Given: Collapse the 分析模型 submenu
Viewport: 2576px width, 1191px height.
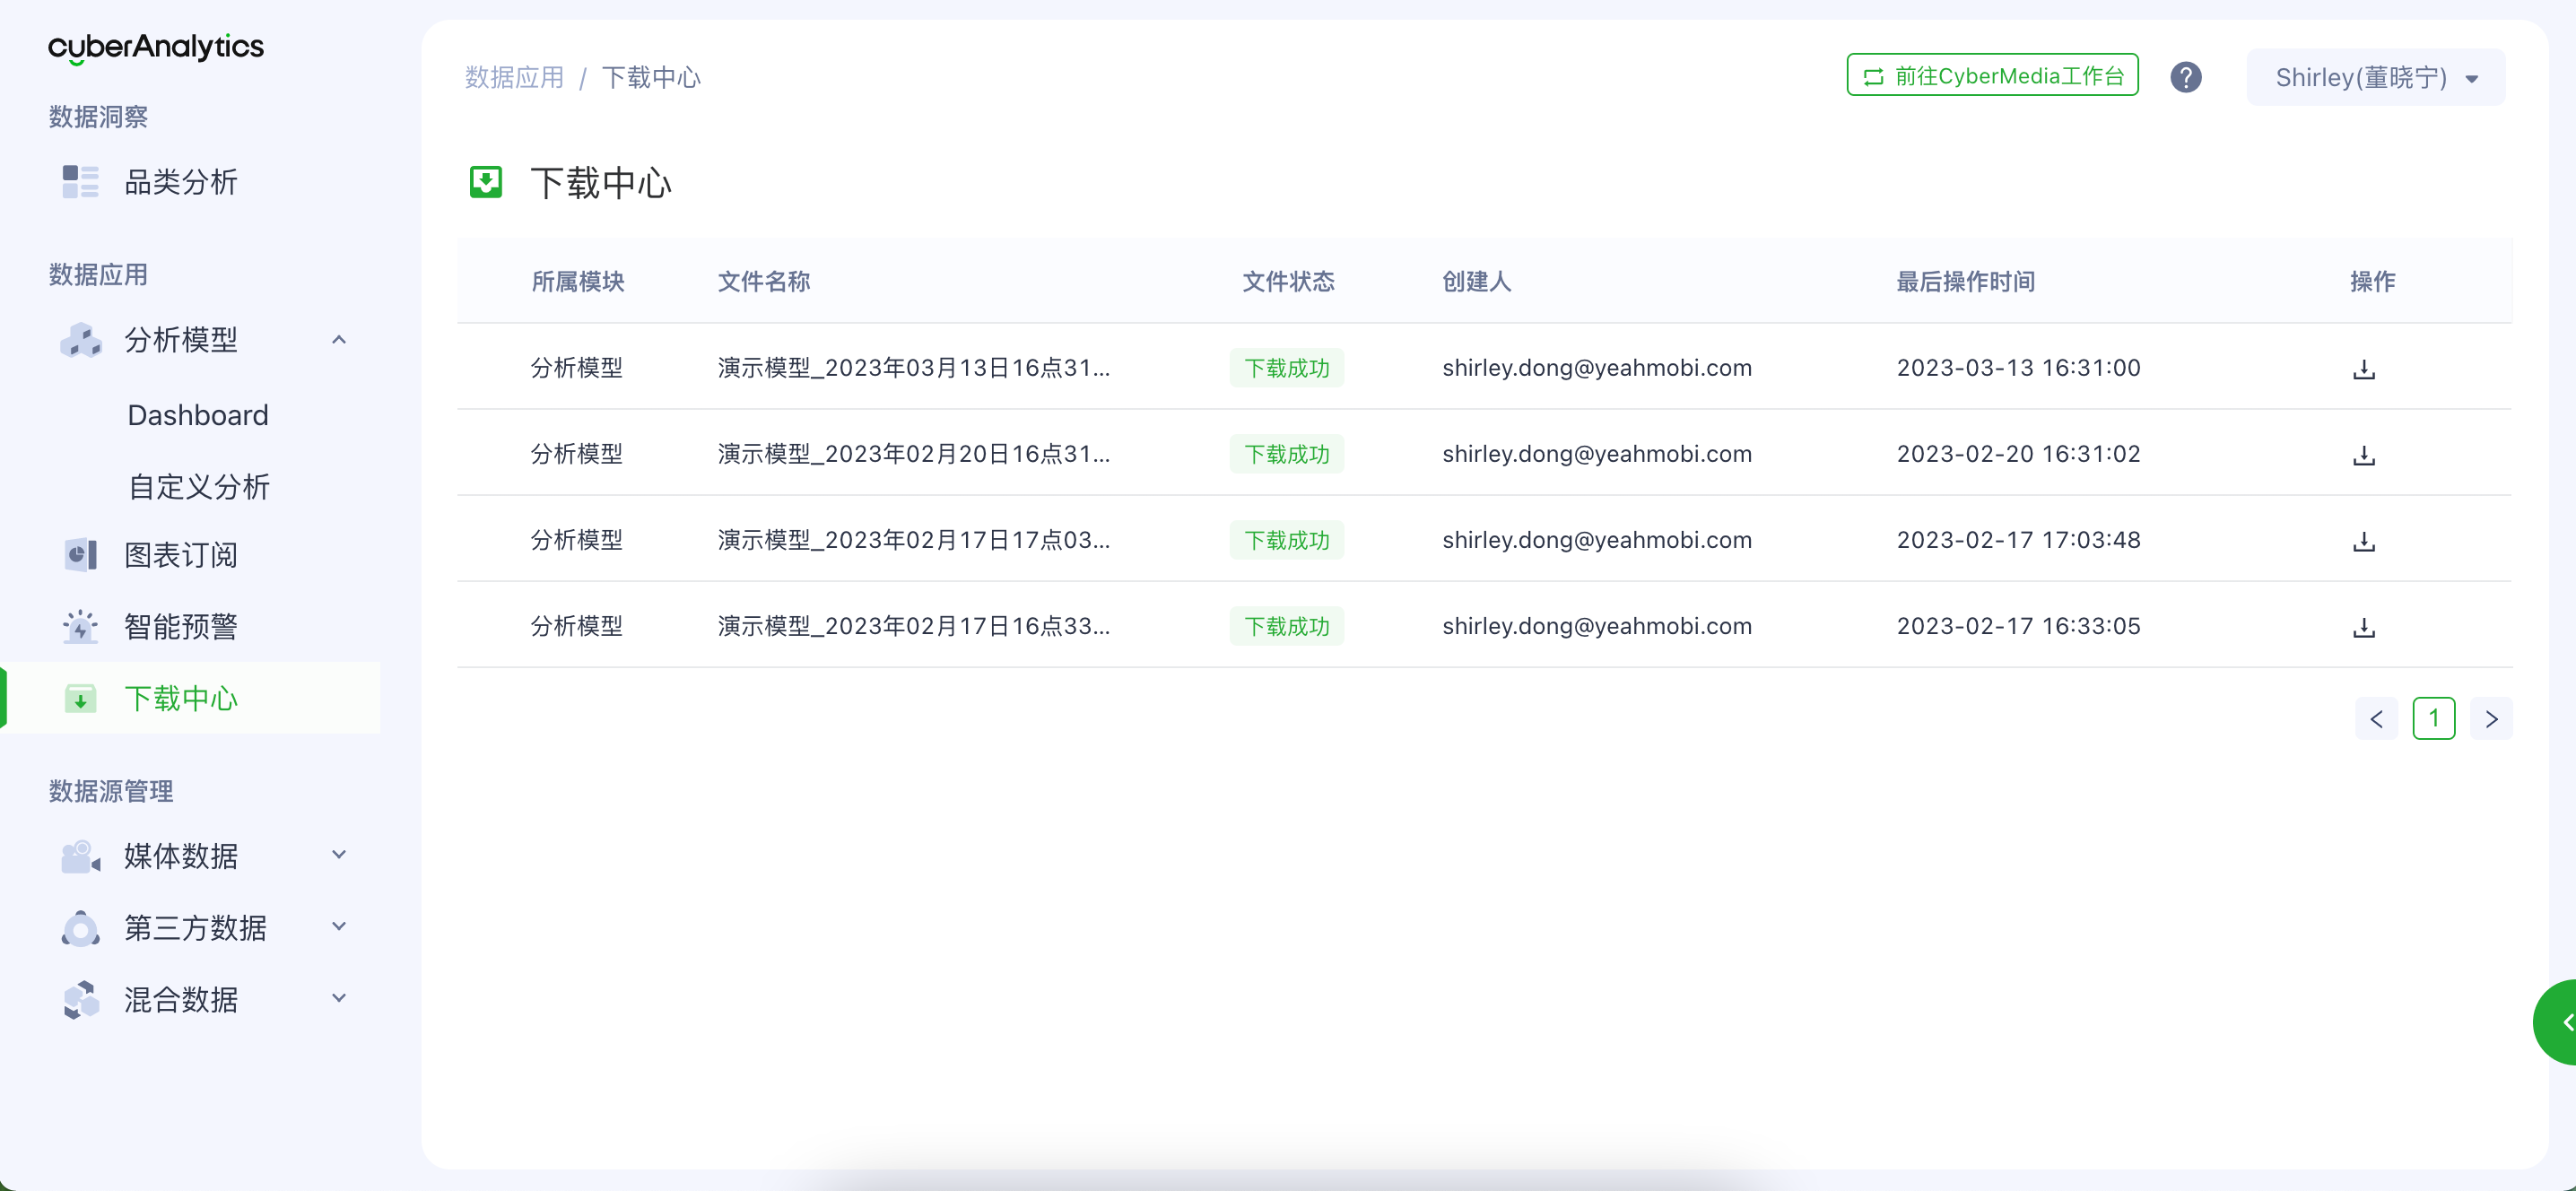Looking at the screenshot, I should (x=339, y=340).
